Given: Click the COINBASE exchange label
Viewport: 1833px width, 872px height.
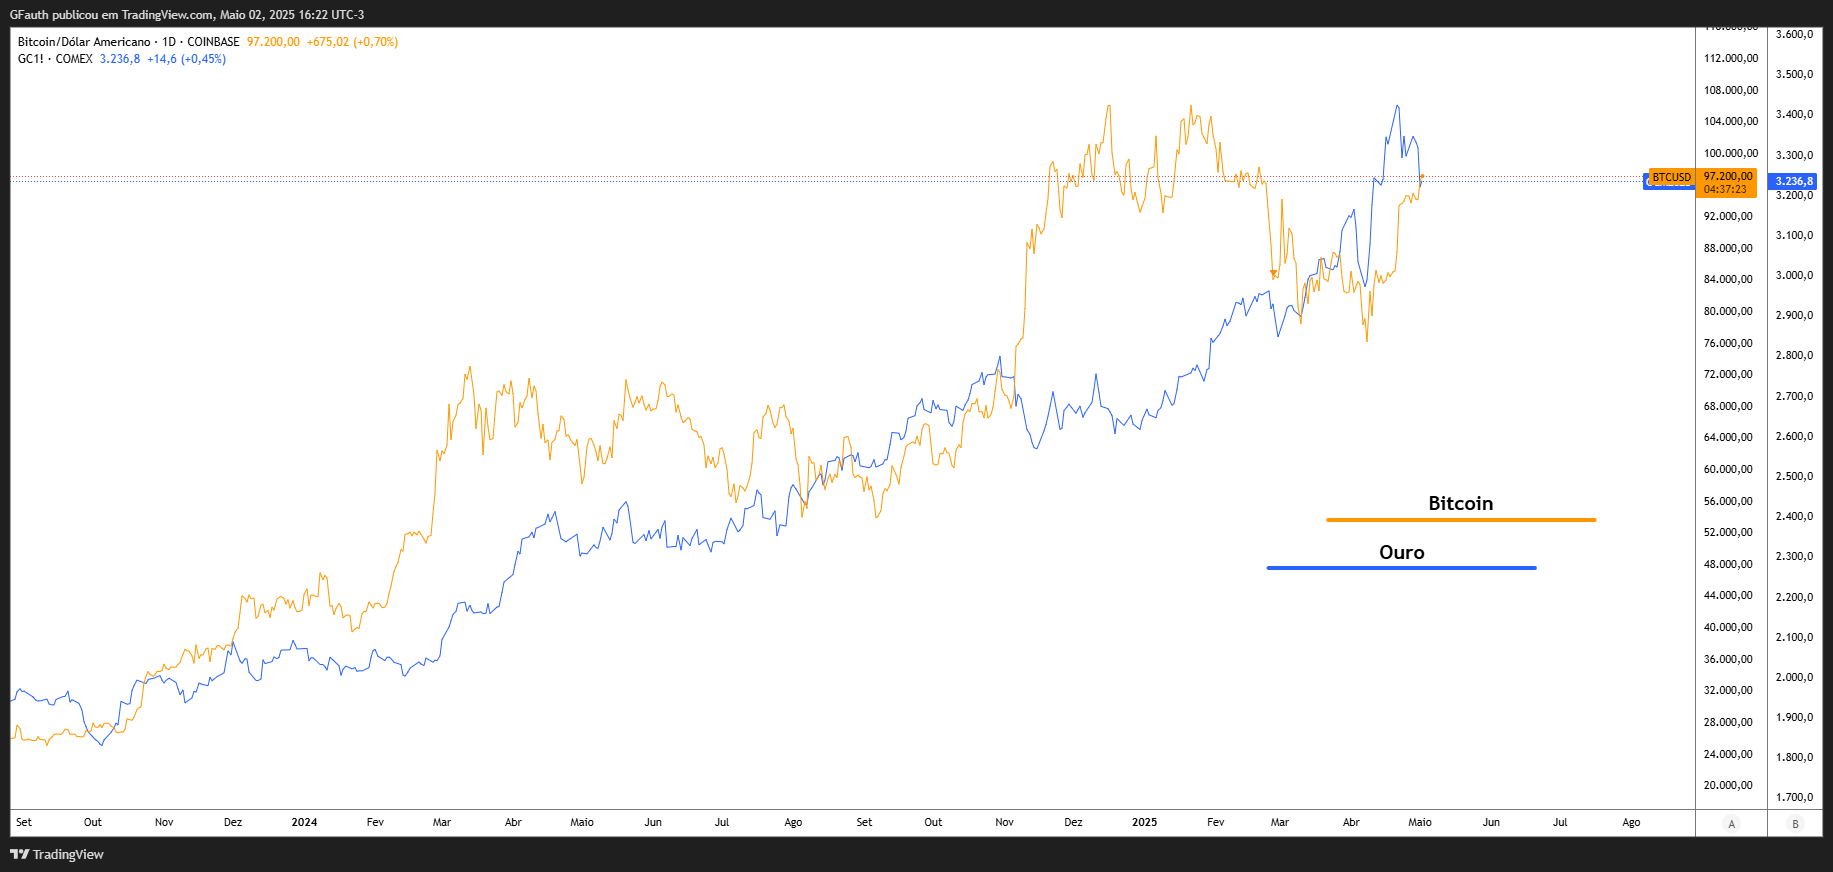Looking at the screenshot, I should [213, 42].
